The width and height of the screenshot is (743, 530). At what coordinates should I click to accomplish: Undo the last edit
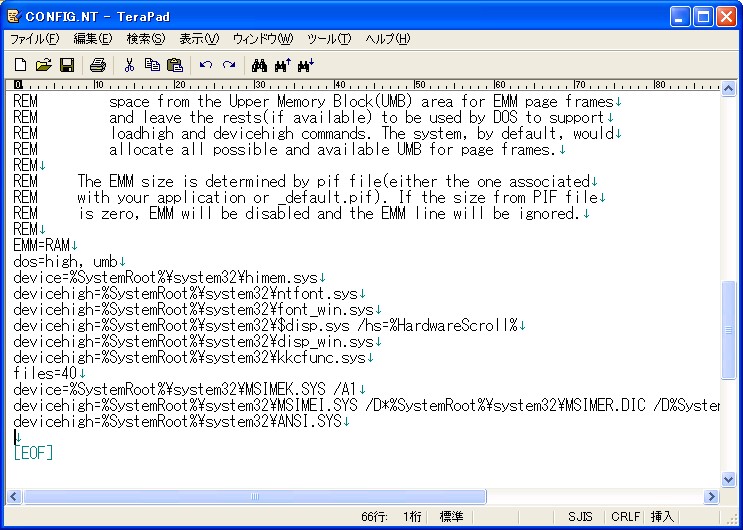[206, 65]
